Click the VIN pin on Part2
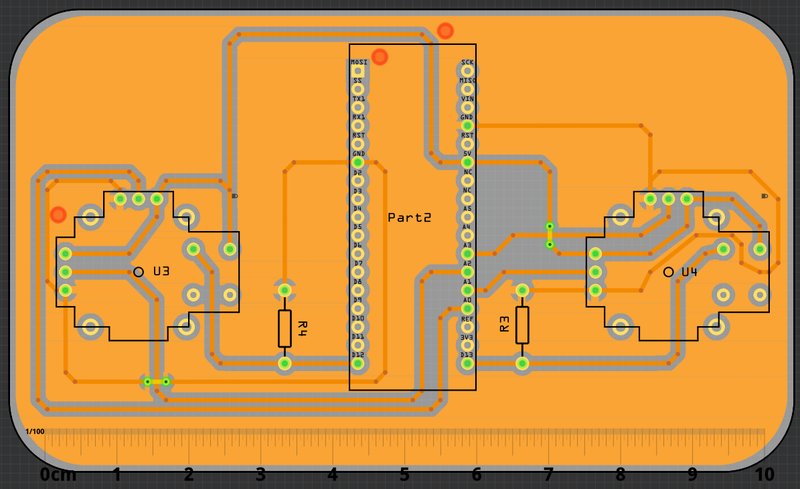Screen dimensions: 800x489 click(x=467, y=108)
